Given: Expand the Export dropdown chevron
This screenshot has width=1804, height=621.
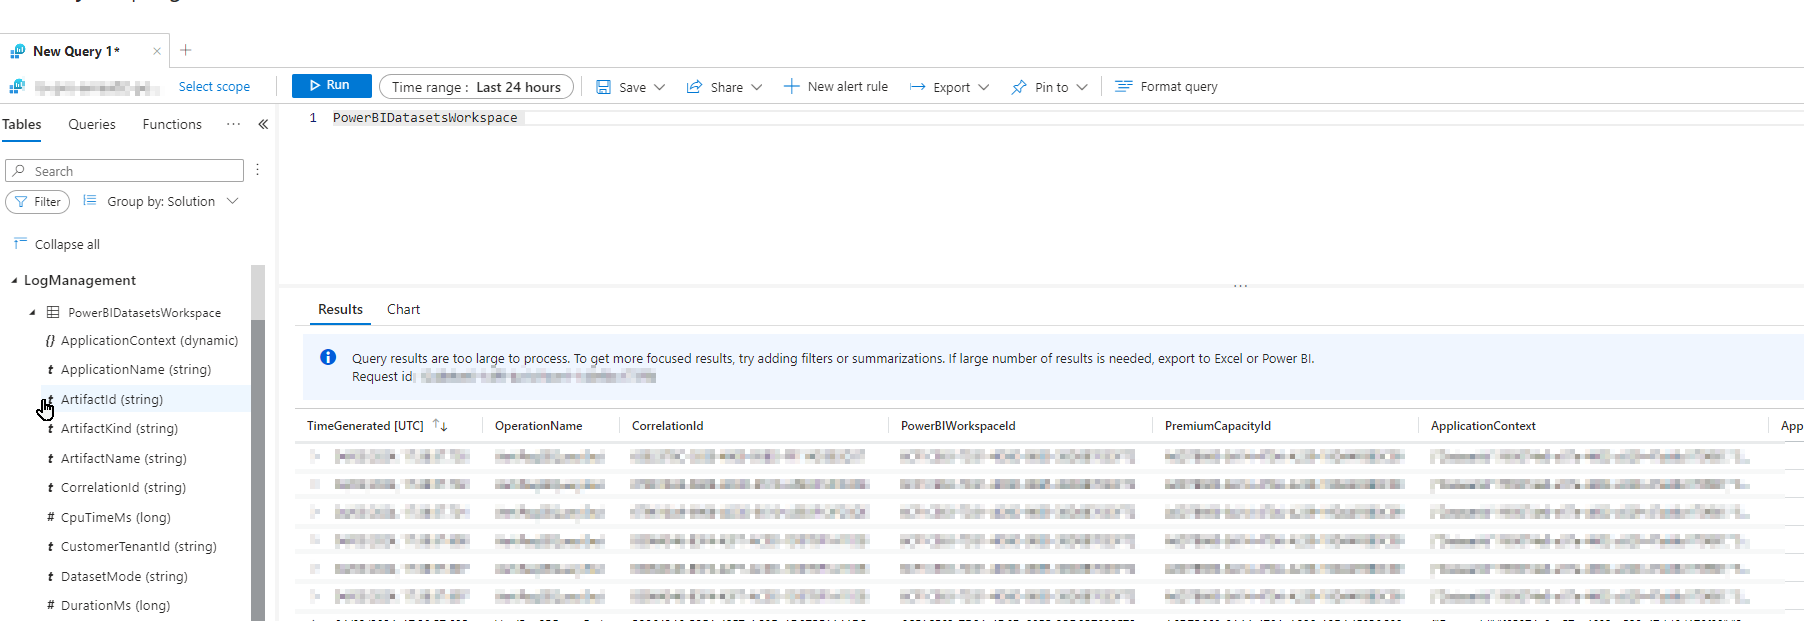Looking at the screenshot, I should [x=984, y=87].
